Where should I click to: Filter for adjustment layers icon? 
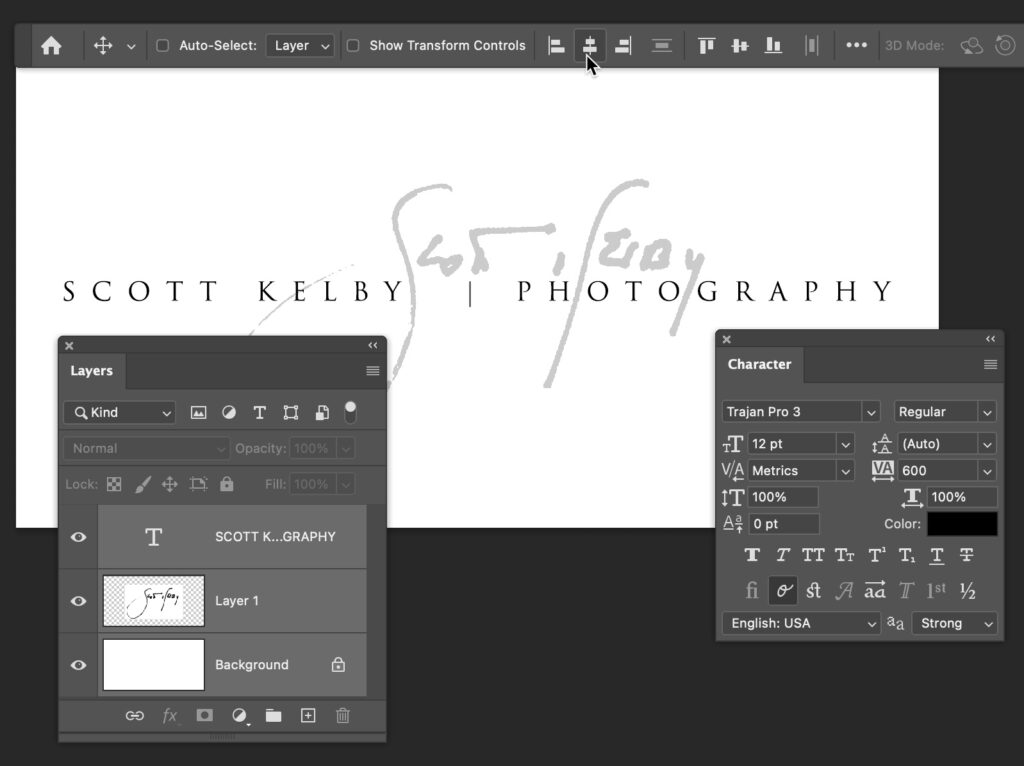229,413
